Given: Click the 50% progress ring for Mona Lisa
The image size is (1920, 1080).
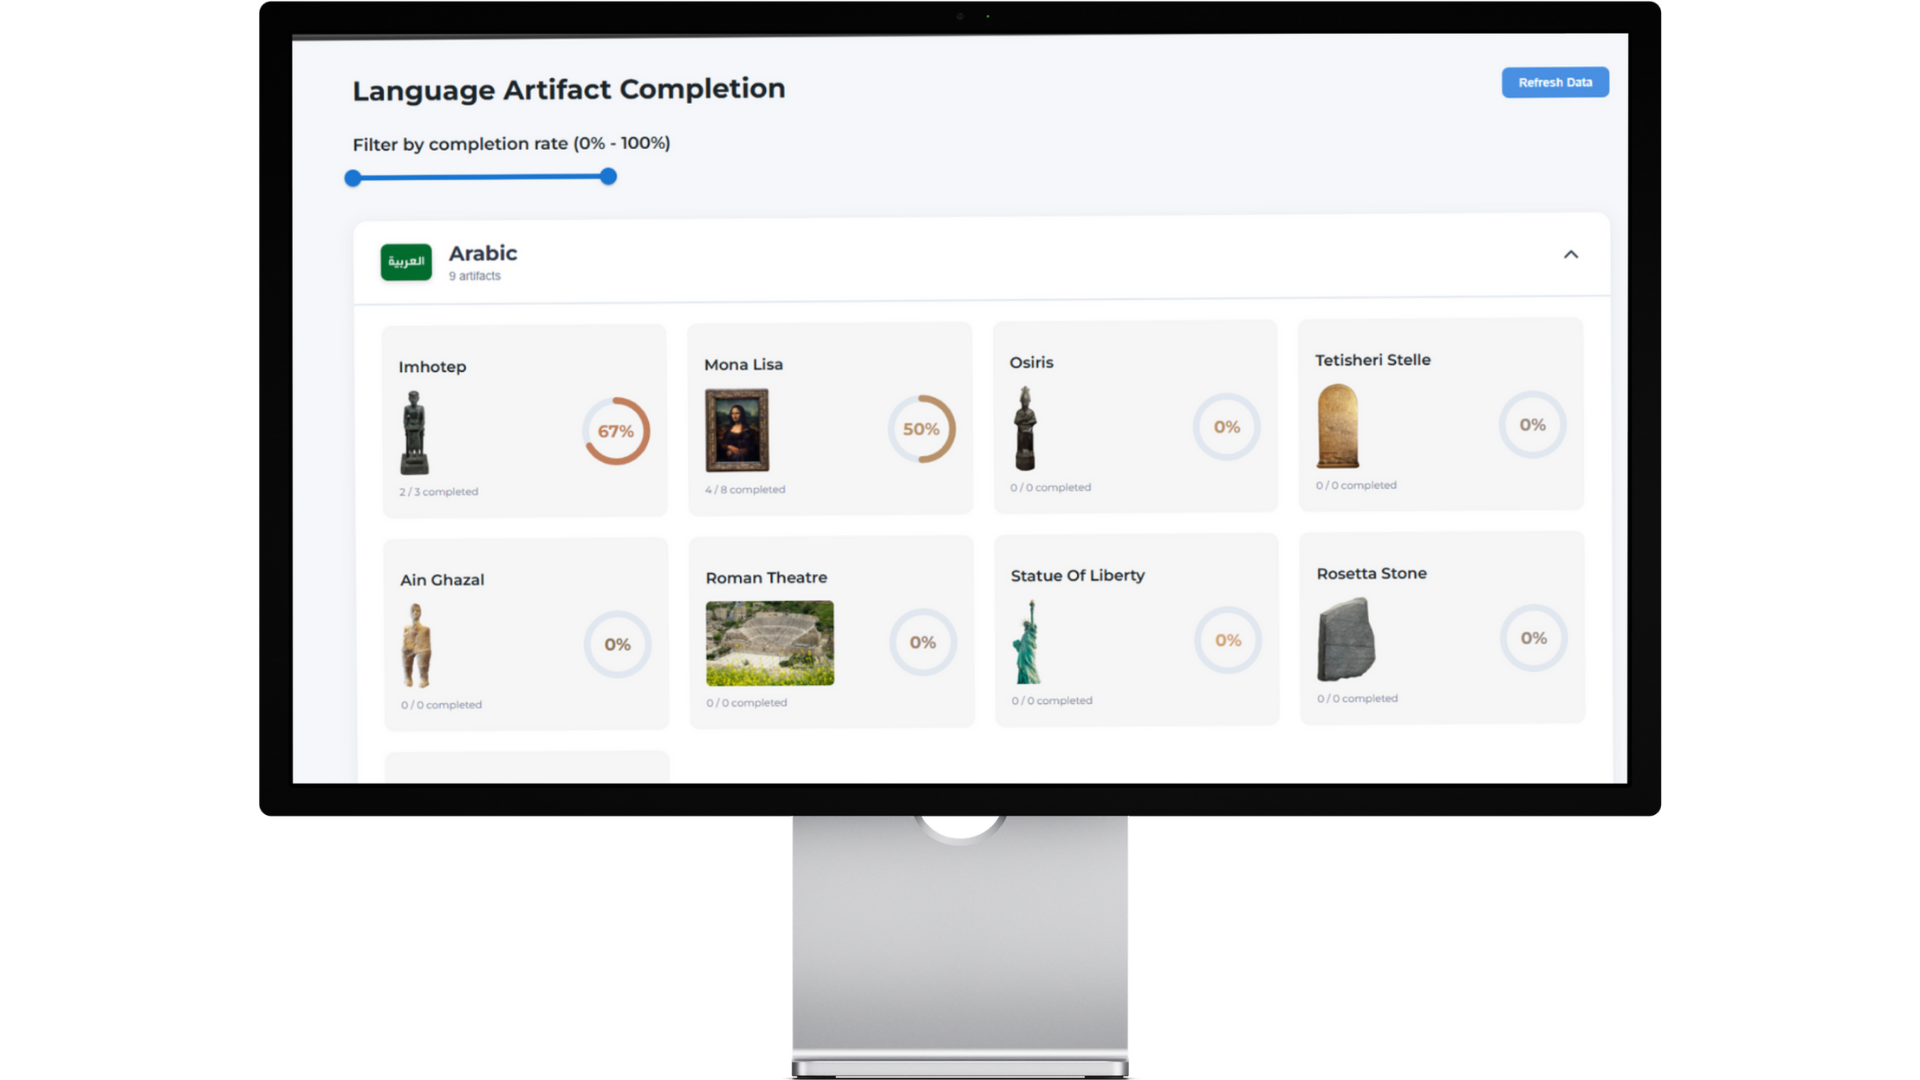Looking at the screenshot, I should (921, 429).
